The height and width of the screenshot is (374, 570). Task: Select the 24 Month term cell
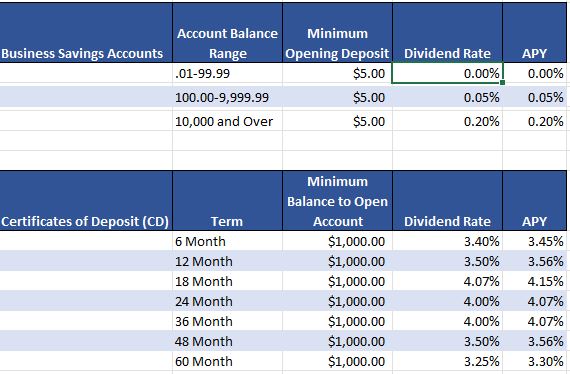(228, 301)
